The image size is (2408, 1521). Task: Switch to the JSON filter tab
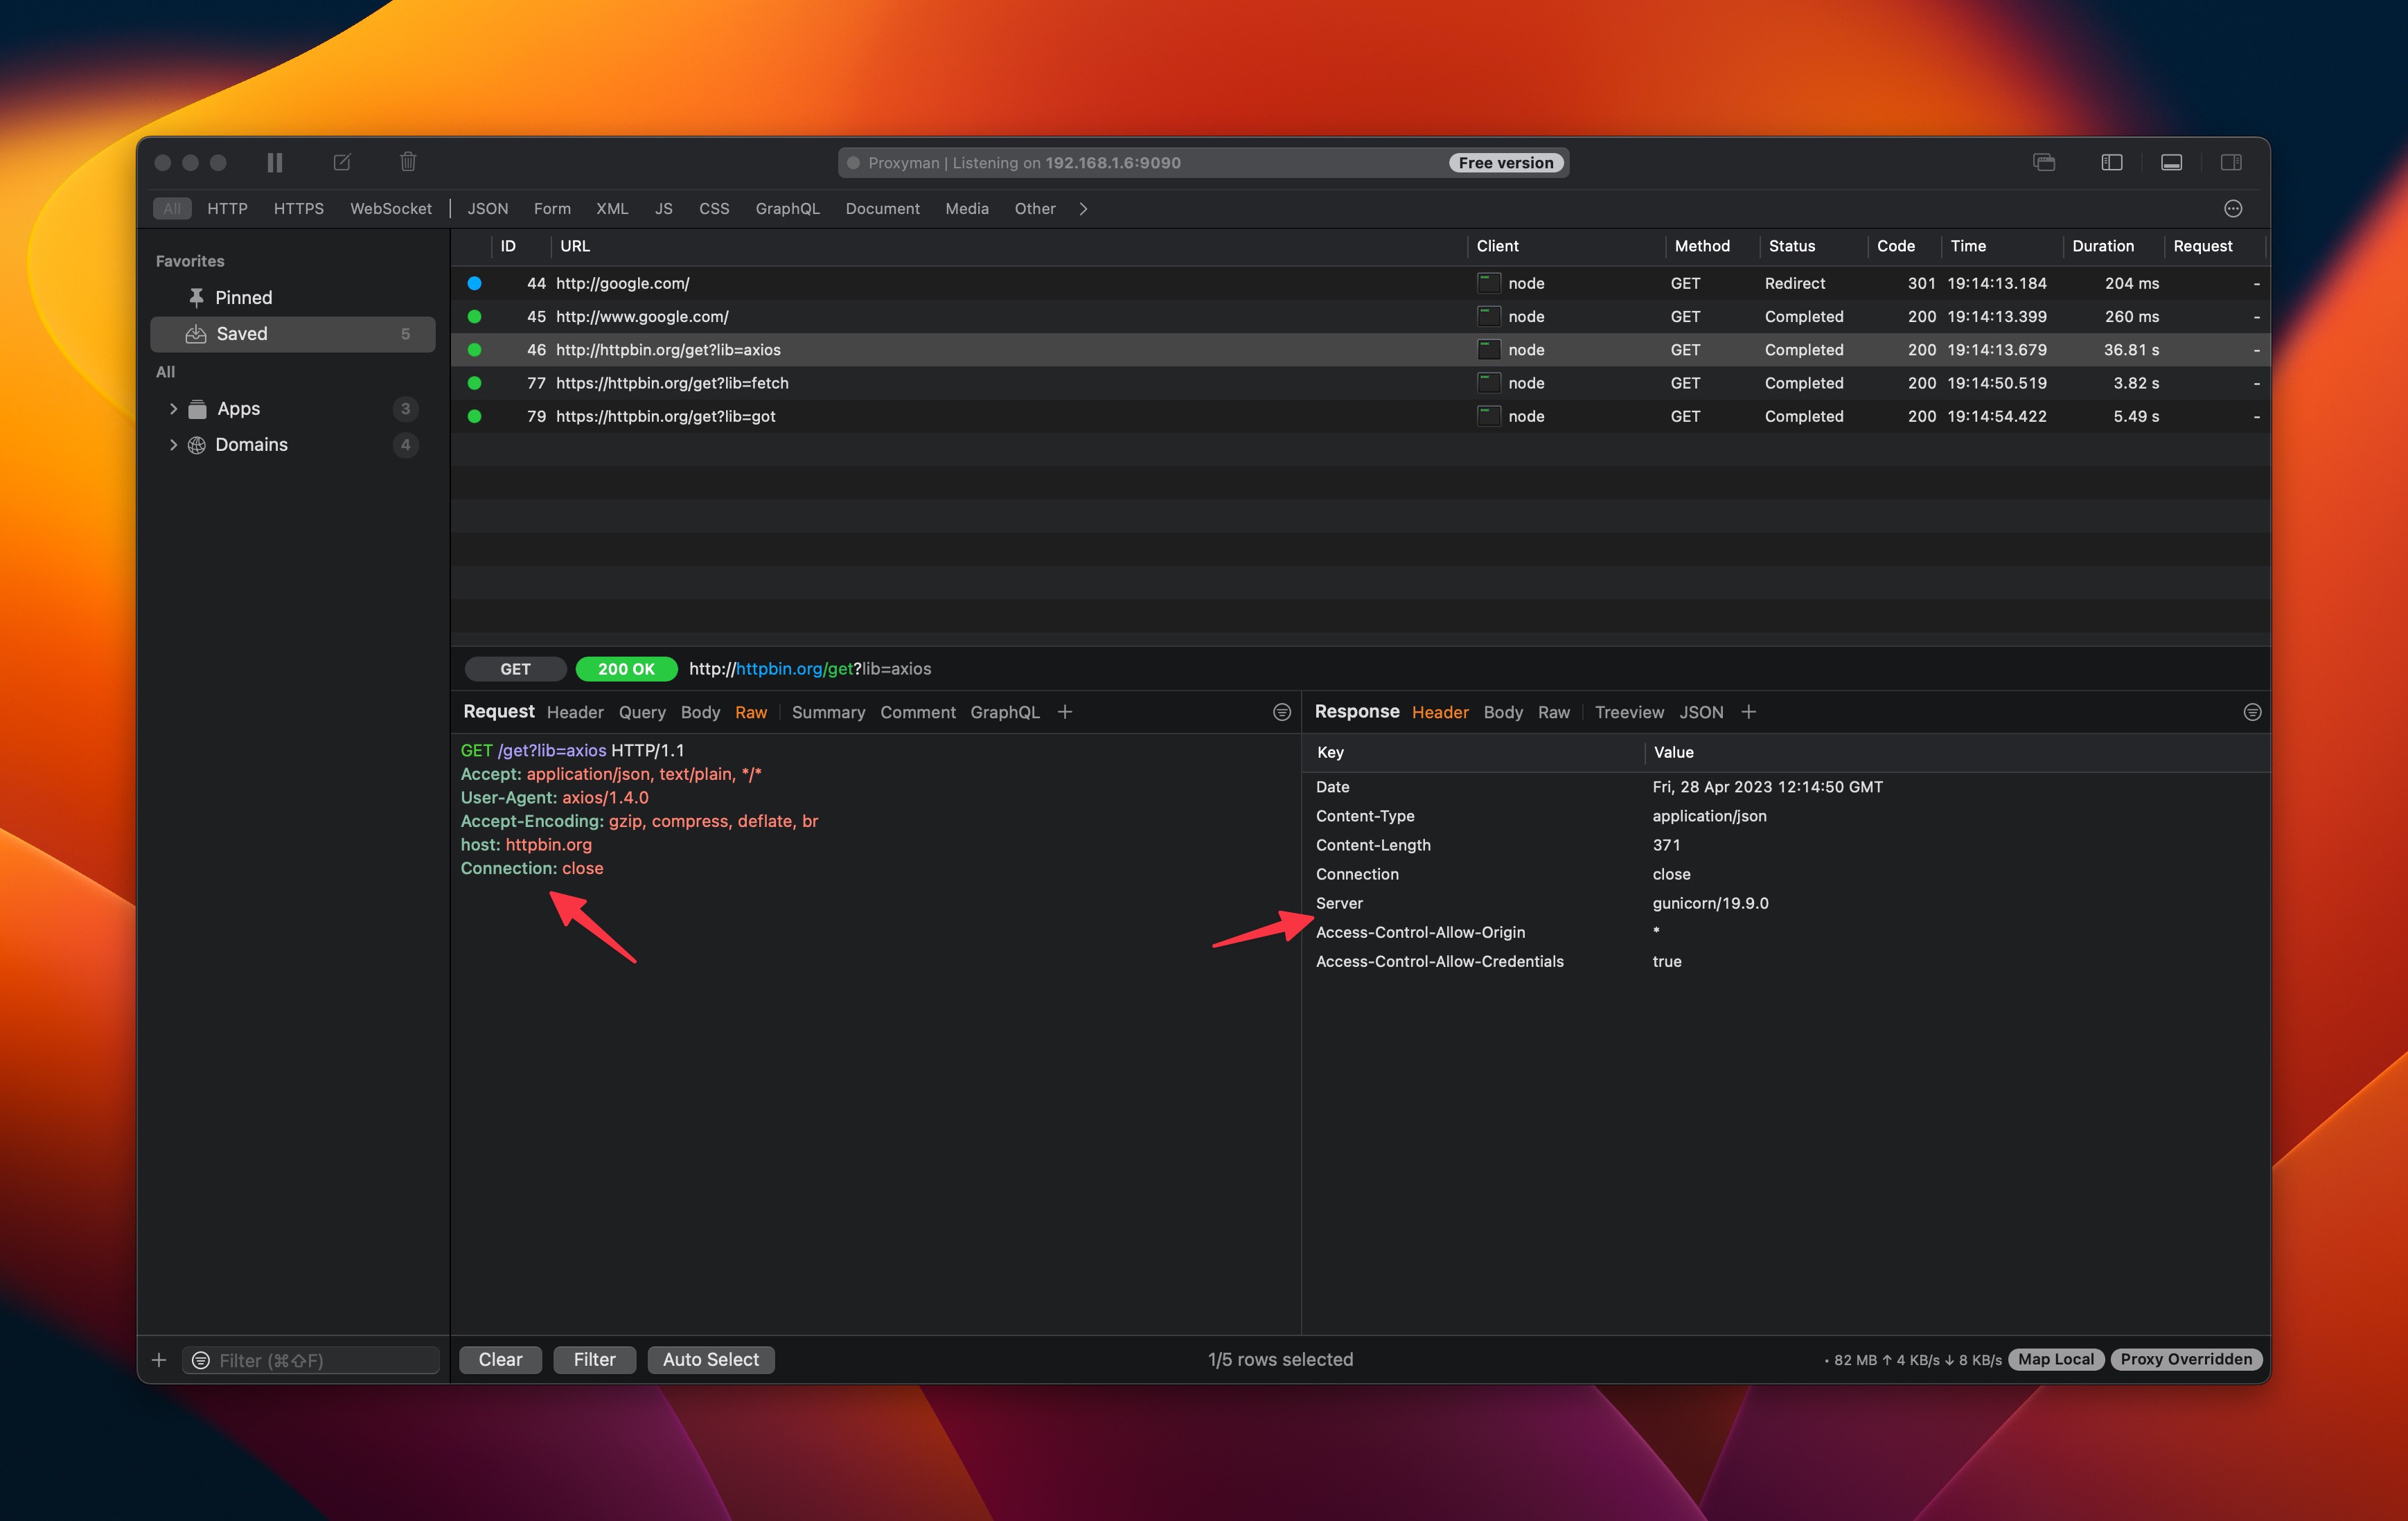[x=487, y=208]
